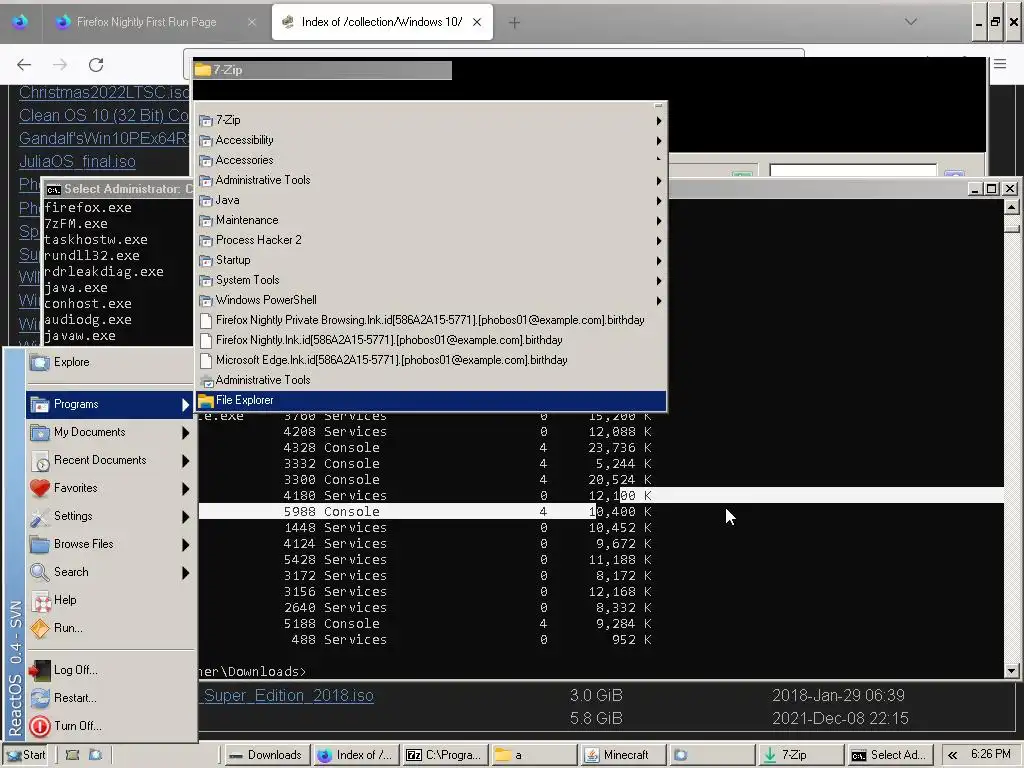Screen dimensions: 1024x768
Task: Reload the Firefox page
Action: (96, 65)
